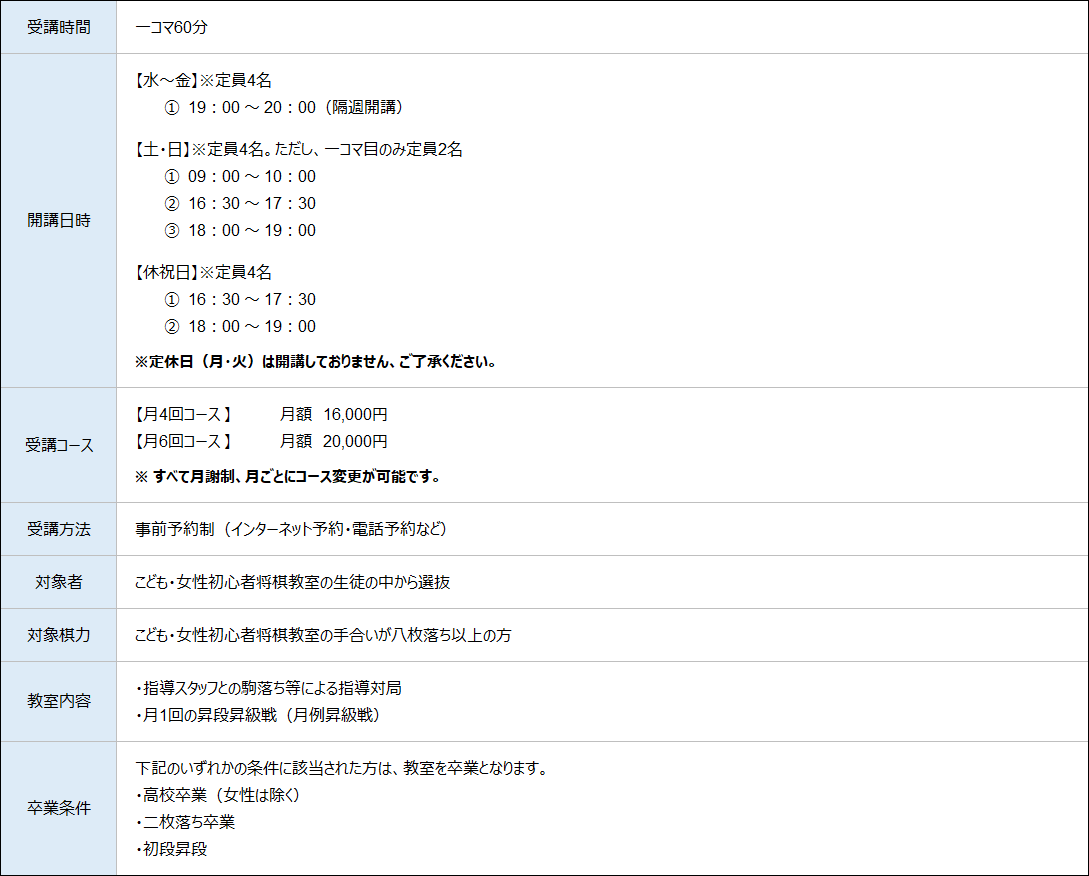Select the 09:00～10:00 time slot
This screenshot has width=1089, height=876.
[240, 176]
